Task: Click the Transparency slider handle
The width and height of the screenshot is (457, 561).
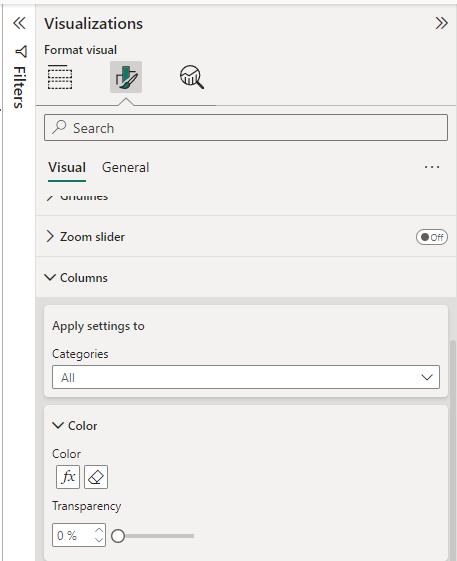Action: coord(118,536)
